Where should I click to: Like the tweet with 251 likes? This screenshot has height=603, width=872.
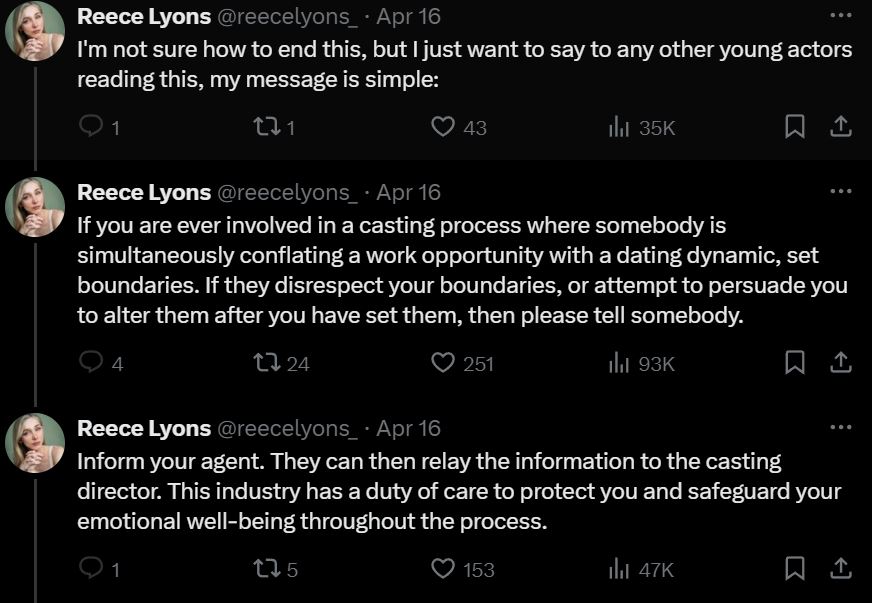(443, 363)
